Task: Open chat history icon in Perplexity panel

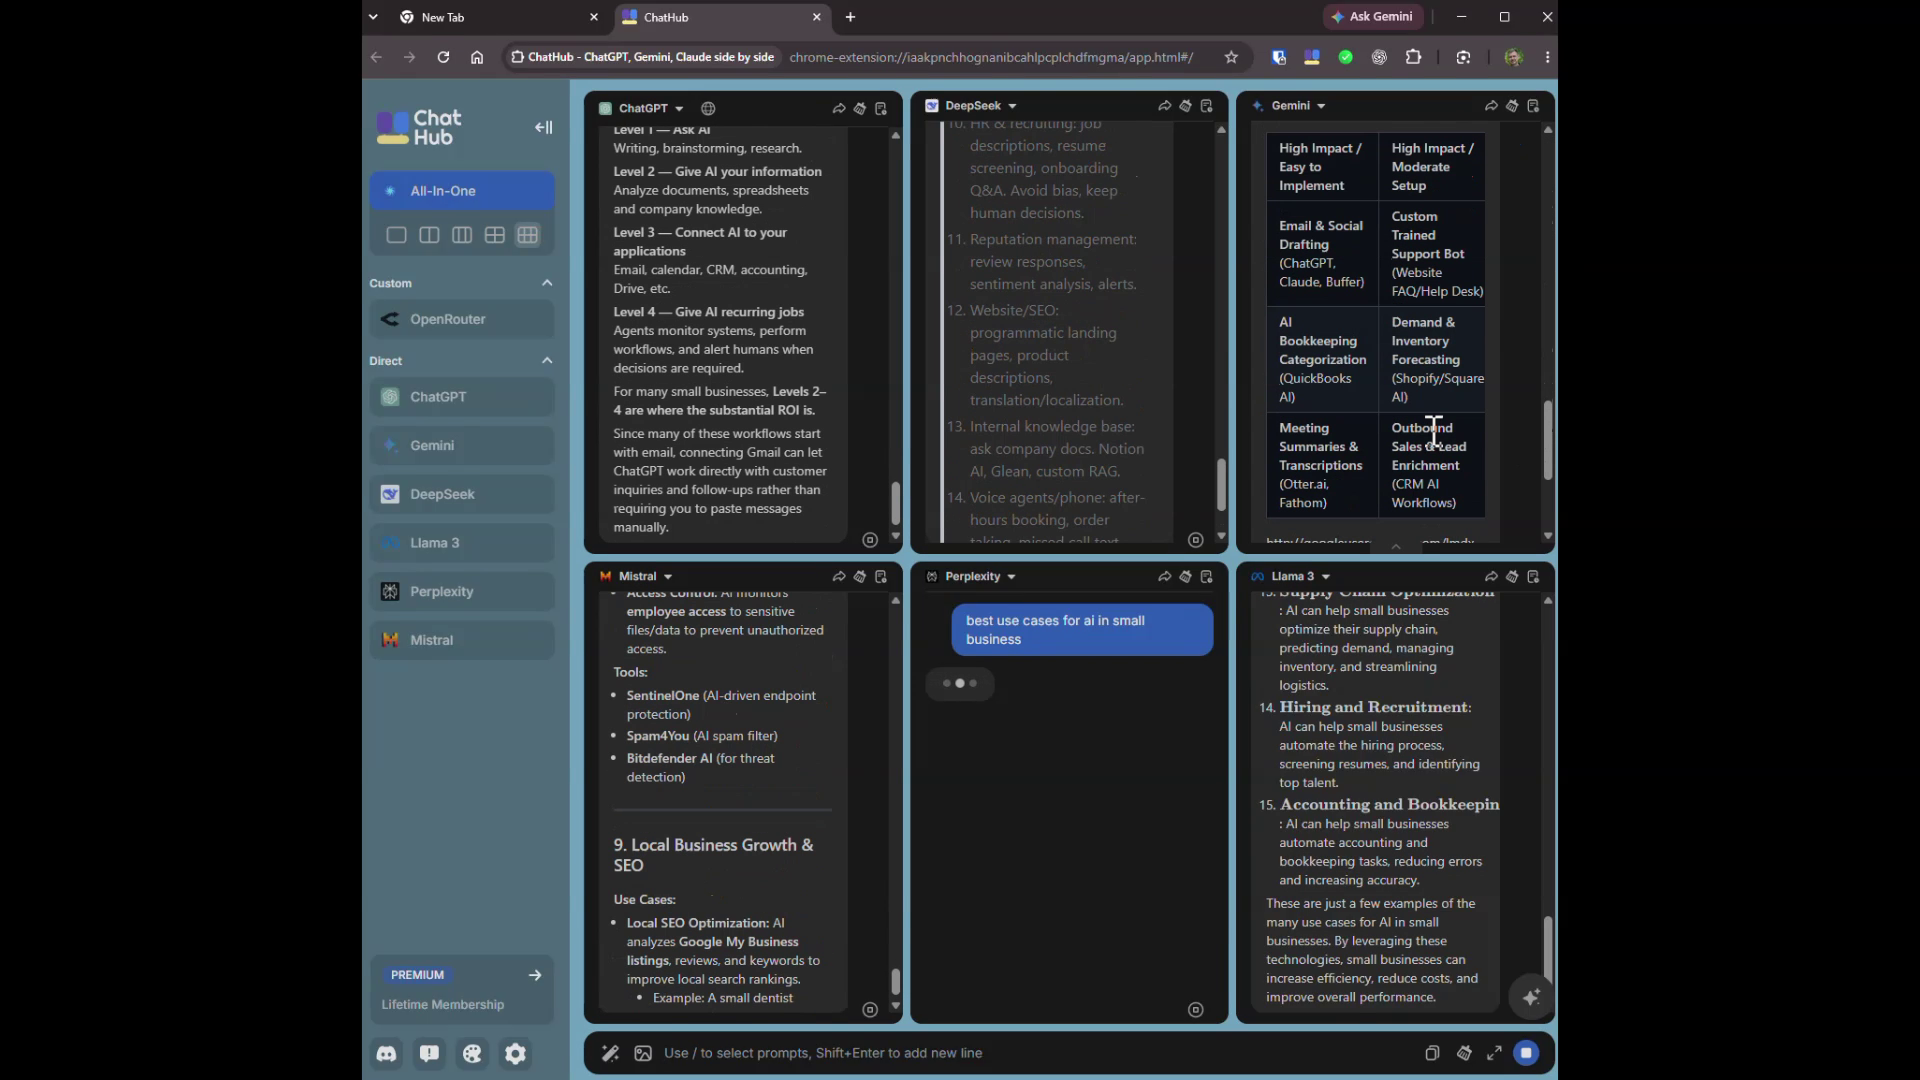Action: click(x=1207, y=576)
